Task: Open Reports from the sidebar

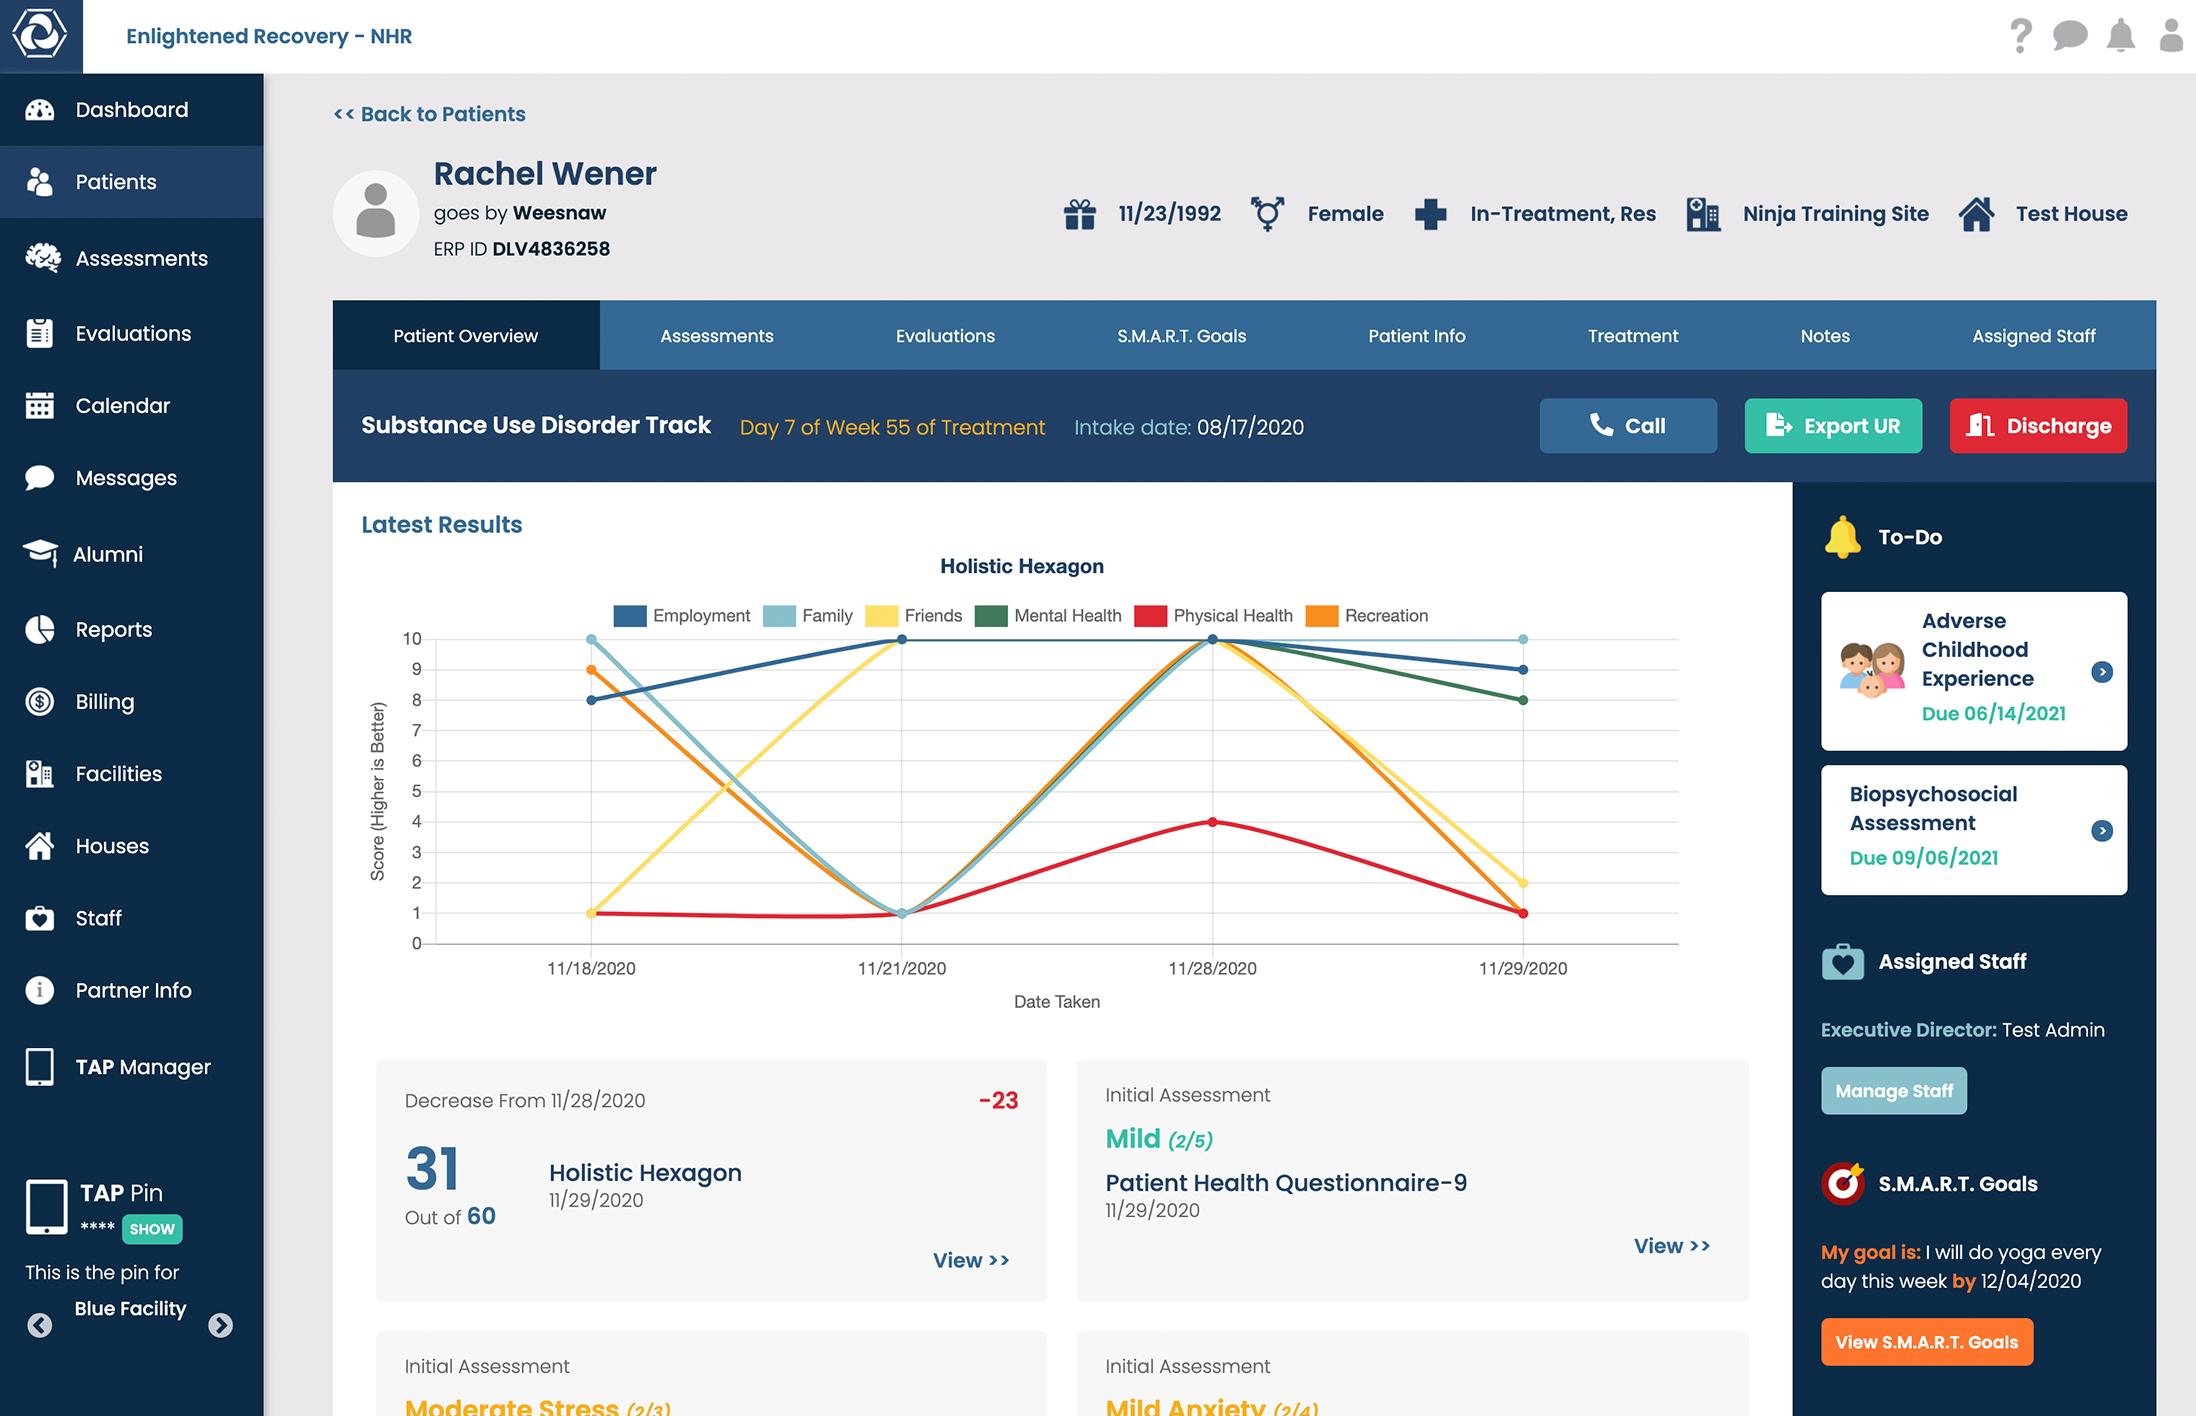Action: 113,629
